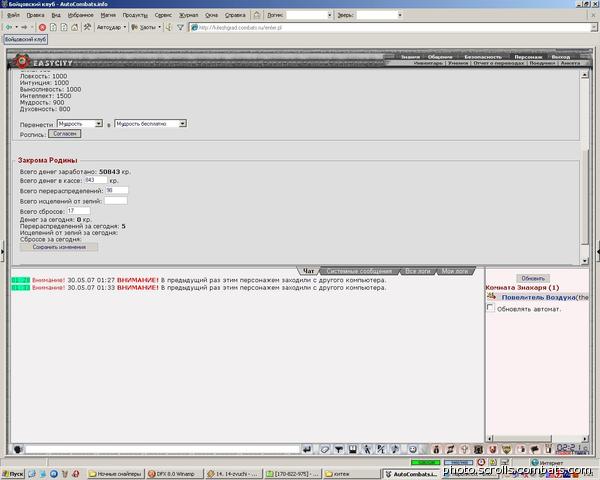Expand the Уворты dropdown in toolbar
Screen dimensions: 600x480
pos(160,27)
